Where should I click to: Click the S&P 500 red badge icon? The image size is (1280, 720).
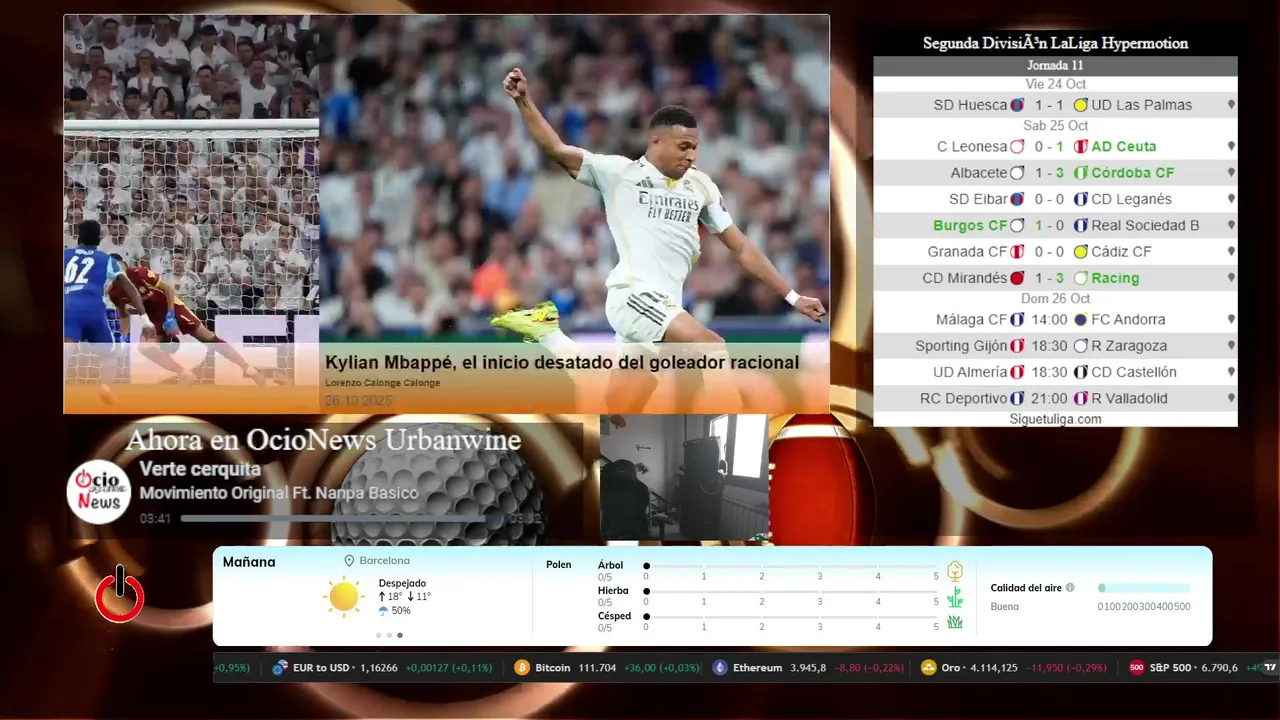[1136, 668]
